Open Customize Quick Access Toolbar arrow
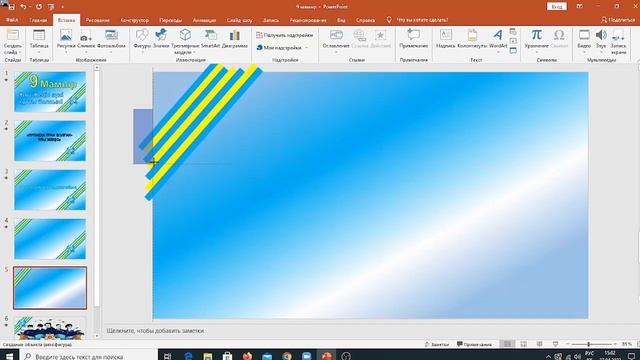Image resolution: width=640 pixels, height=360 pixels. click(62, 7)
